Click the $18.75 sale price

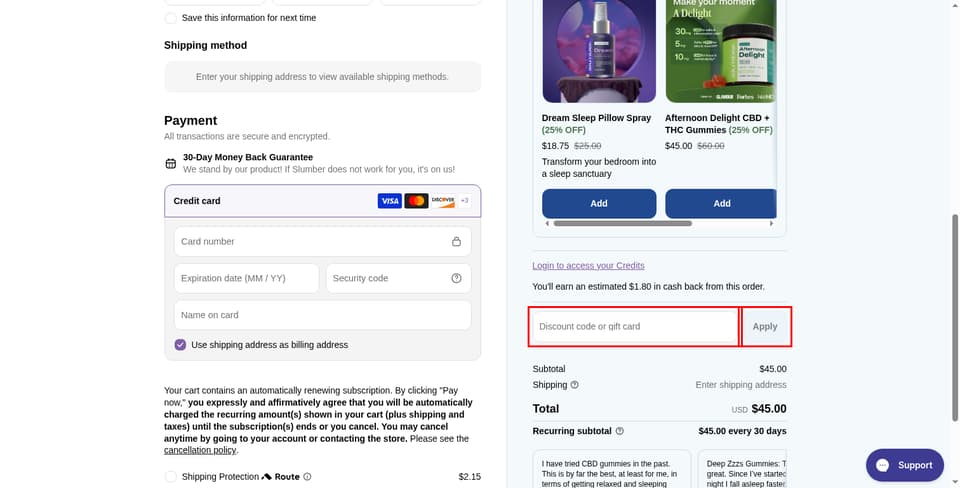tap(555, 146)
